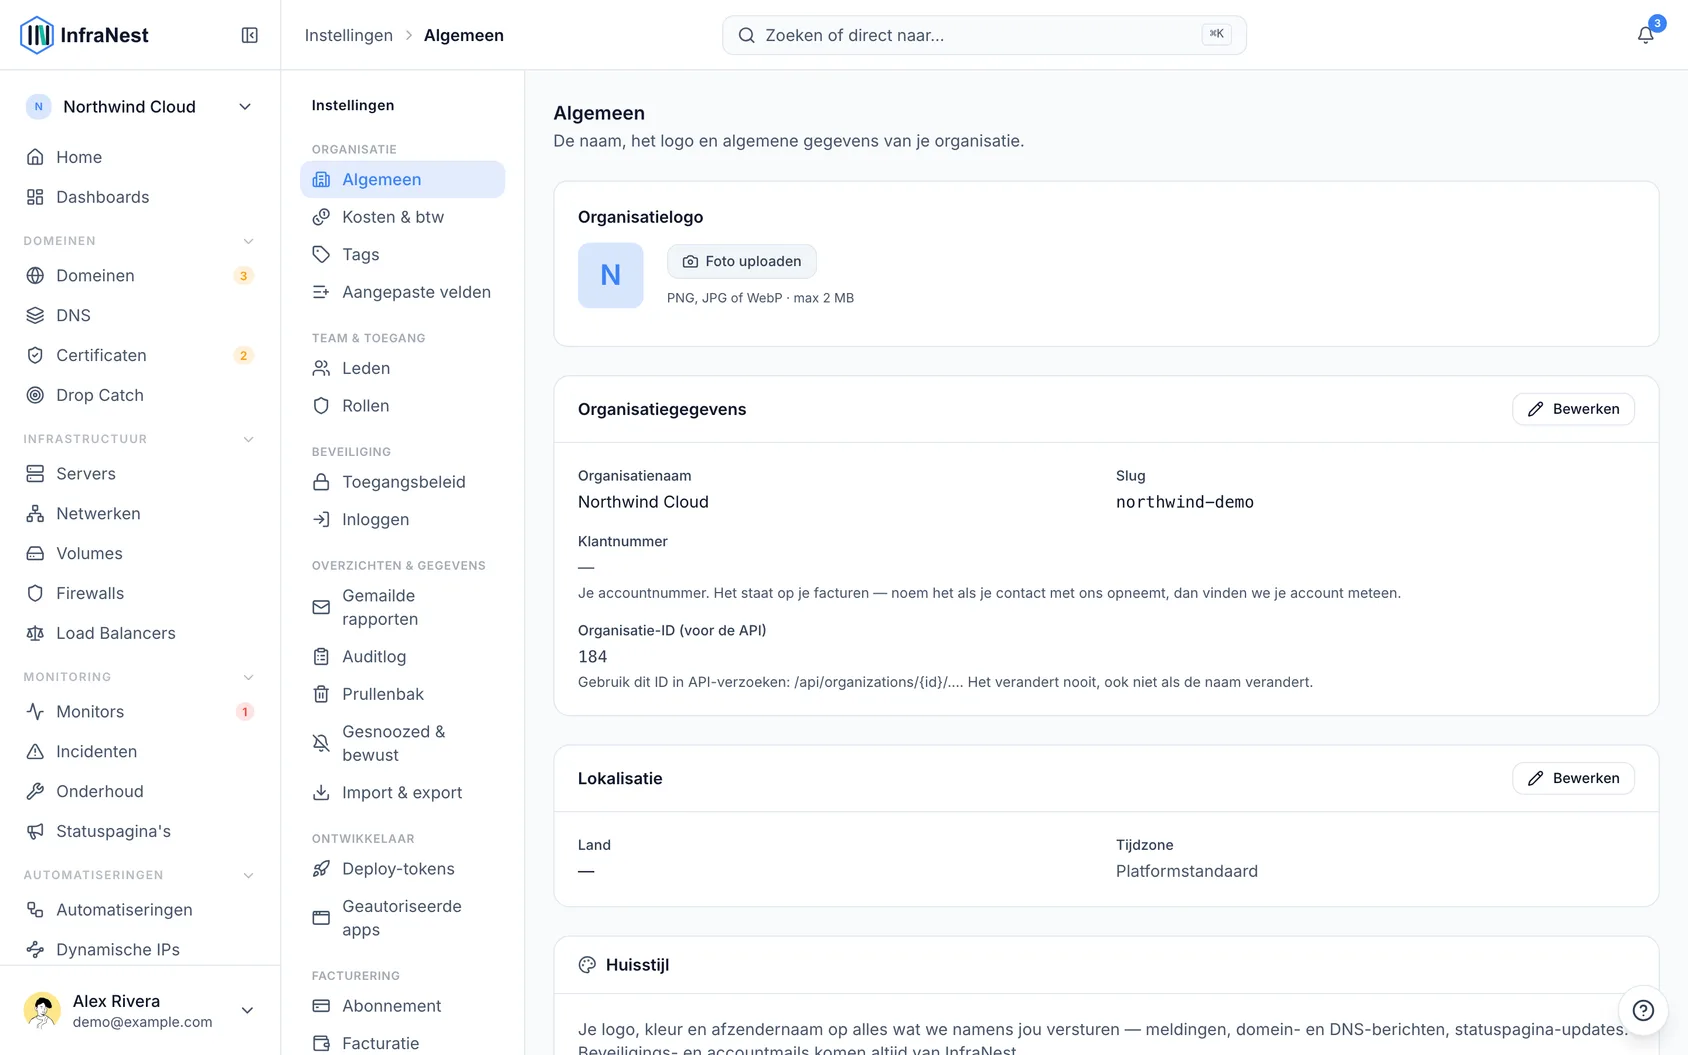The height and width of the screenshot is (1055, 1688).
Task: Select Kosten & btw settings
Action: click(x=402, y=217)
